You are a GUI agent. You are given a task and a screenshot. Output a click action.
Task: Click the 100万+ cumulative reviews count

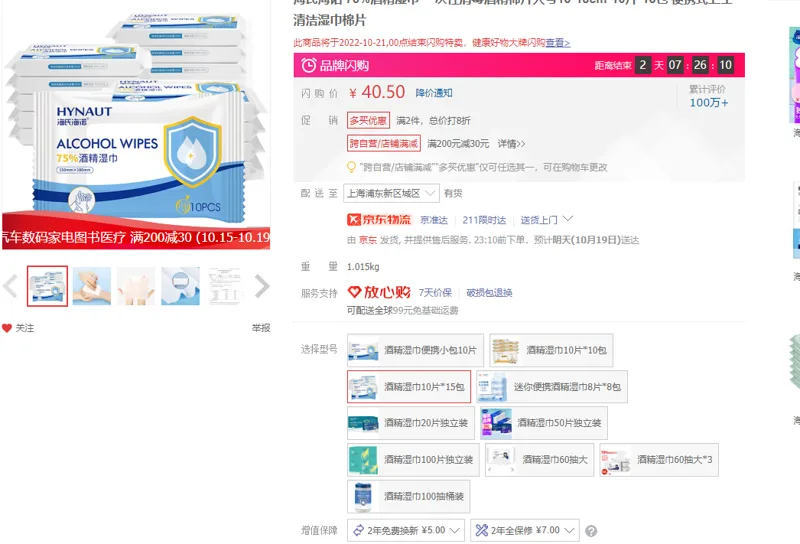(709, 103)
